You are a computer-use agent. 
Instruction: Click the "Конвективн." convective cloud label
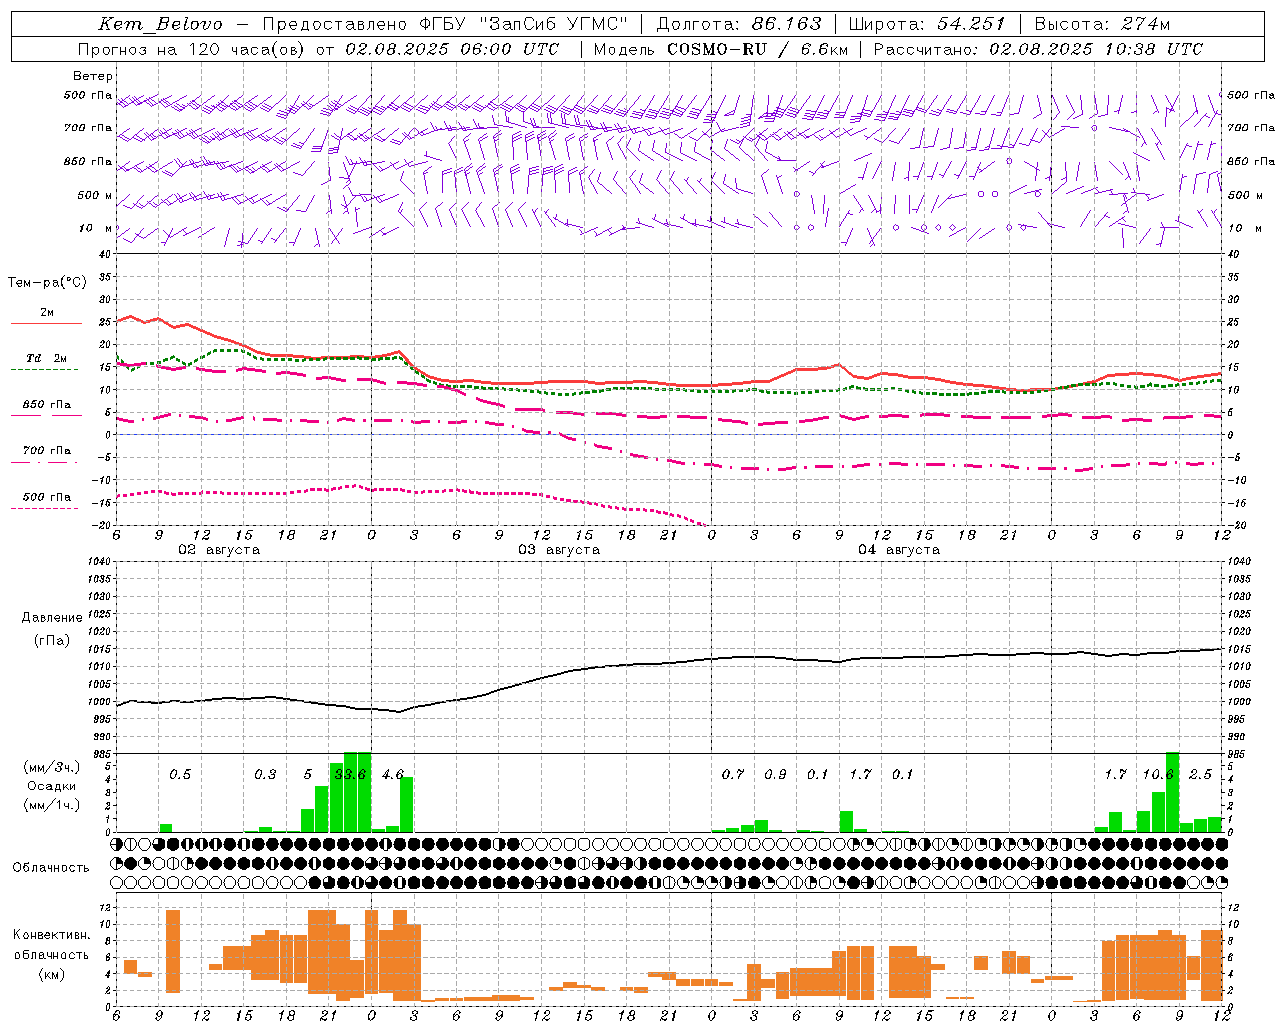pos(52,935)
